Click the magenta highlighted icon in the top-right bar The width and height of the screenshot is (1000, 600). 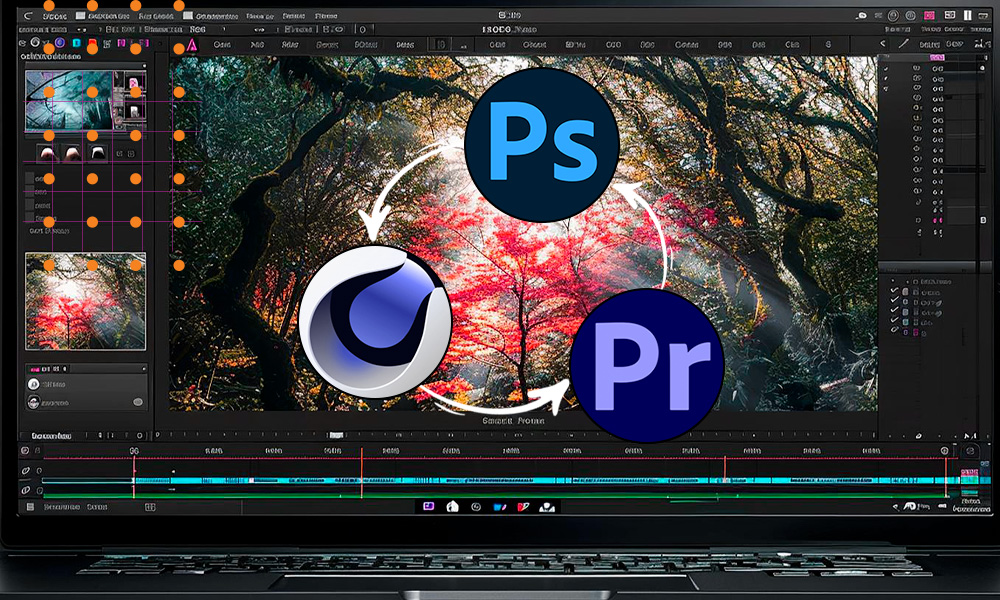click(x=930, y=15)
